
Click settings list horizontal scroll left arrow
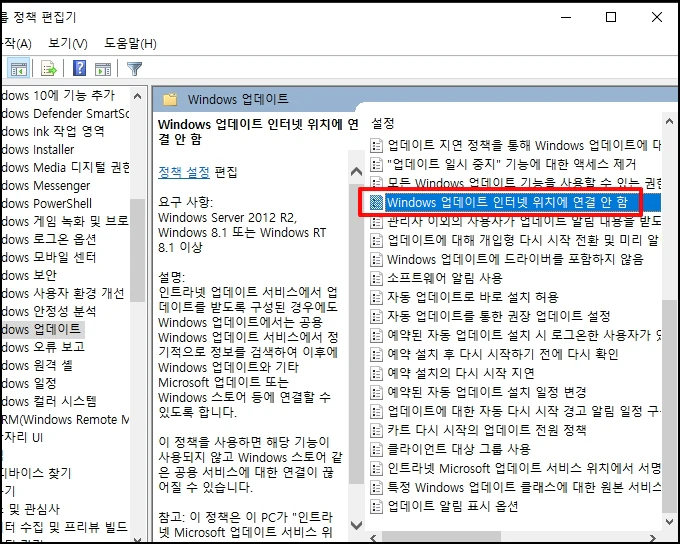tap(373, 539)
